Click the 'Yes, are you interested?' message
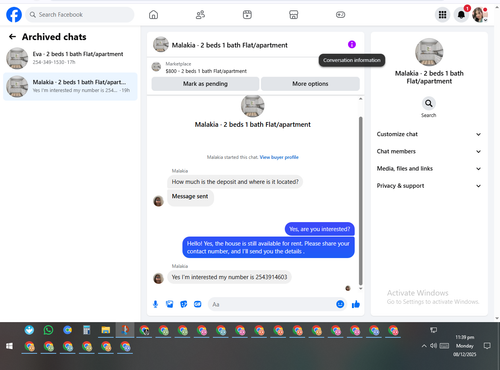 (x=319, y=229)
